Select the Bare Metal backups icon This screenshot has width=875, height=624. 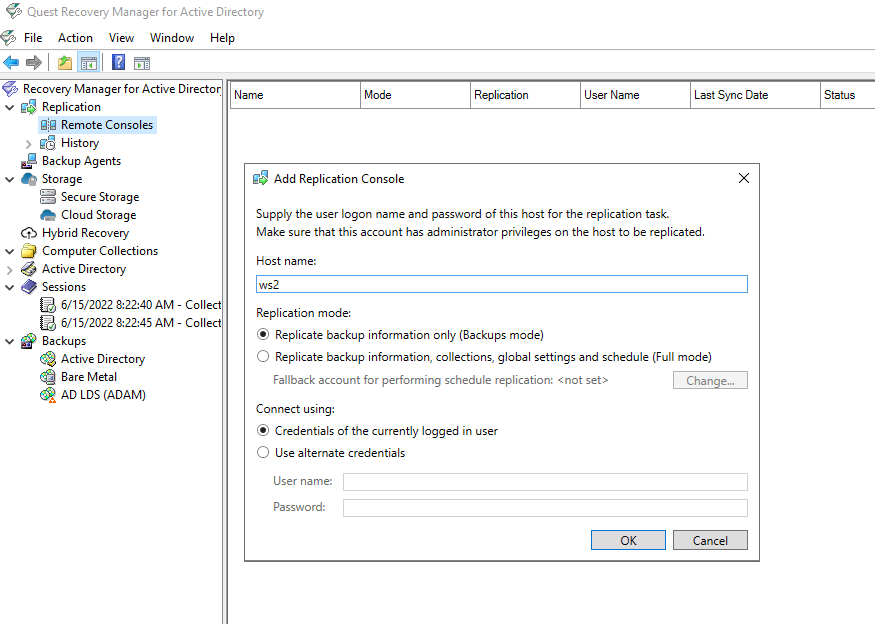point(48,376)
